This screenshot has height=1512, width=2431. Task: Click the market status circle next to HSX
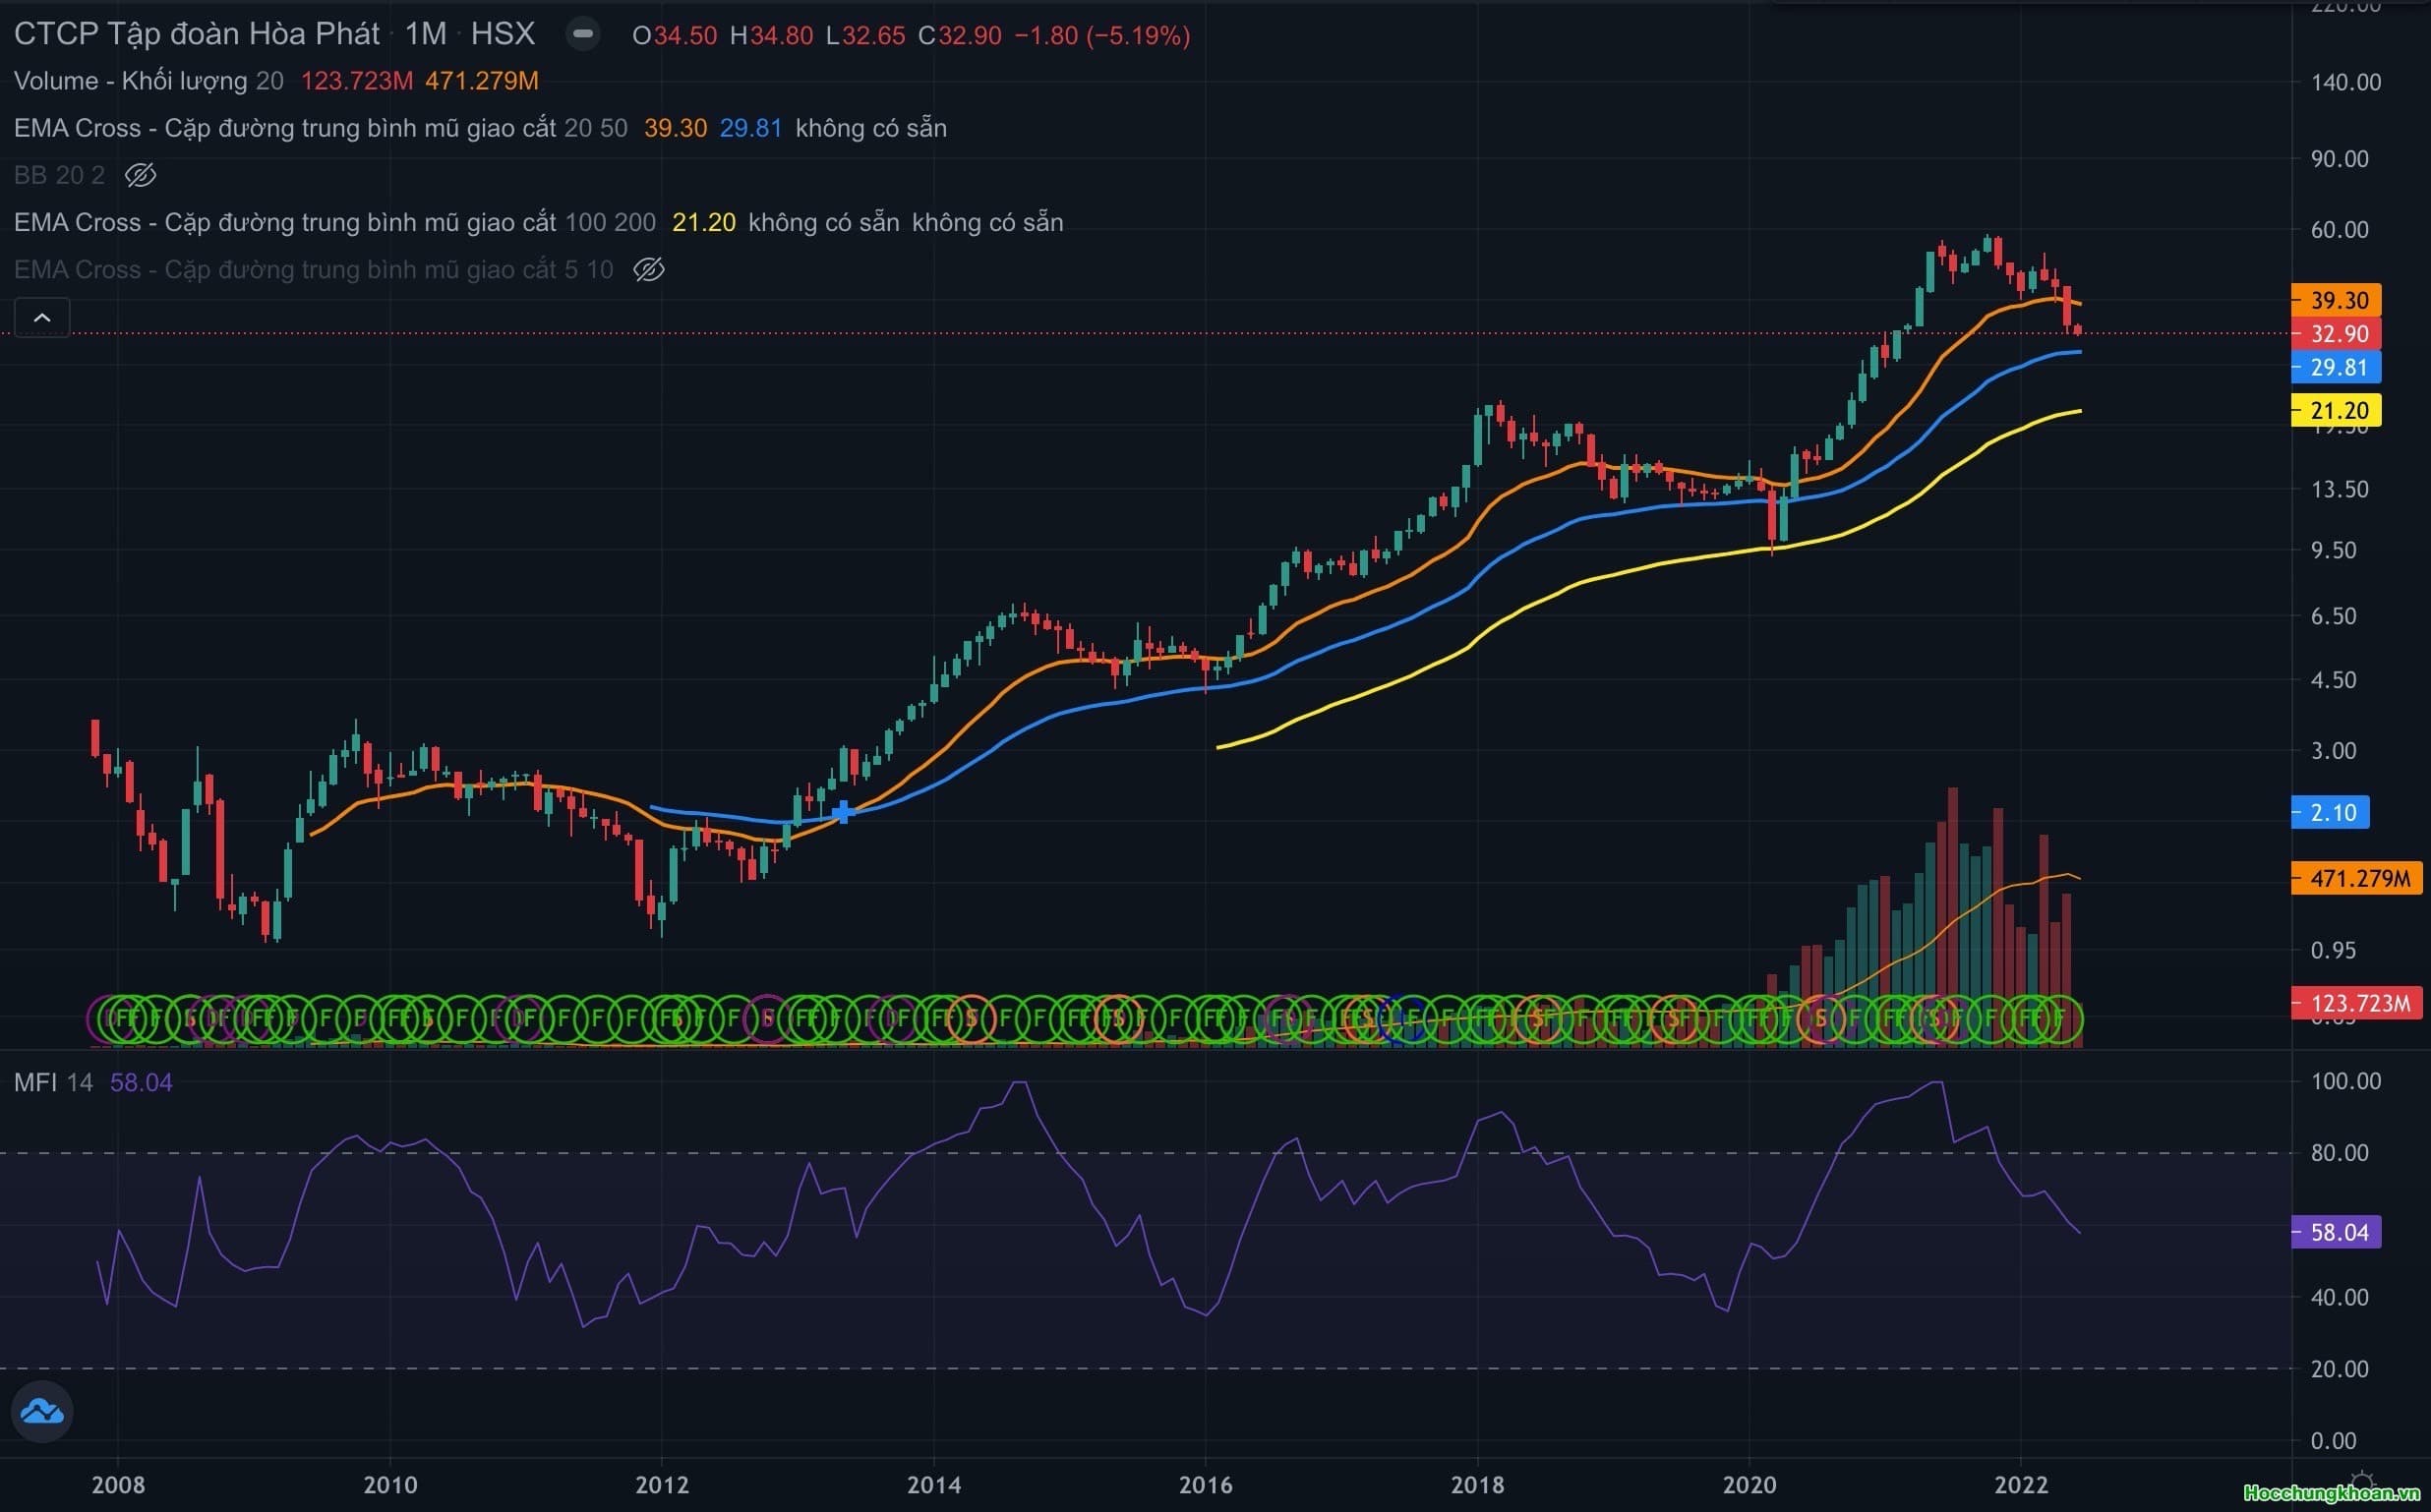(x=582, y=35)
